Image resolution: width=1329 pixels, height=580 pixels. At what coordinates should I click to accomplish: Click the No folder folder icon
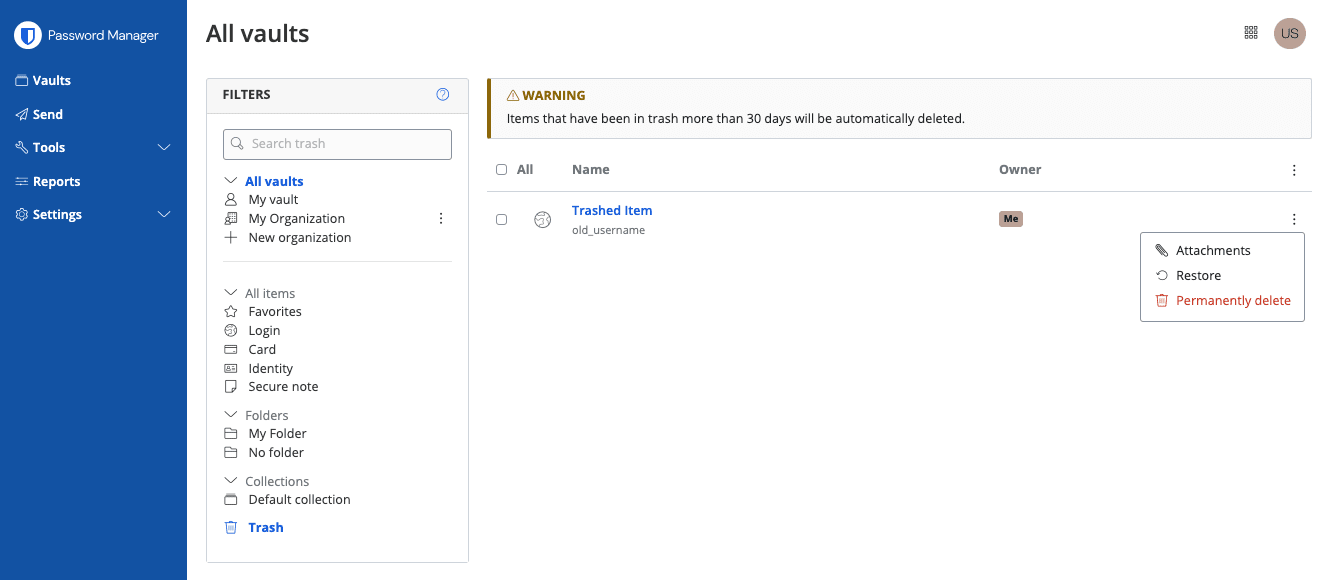(x=230, y=452)
